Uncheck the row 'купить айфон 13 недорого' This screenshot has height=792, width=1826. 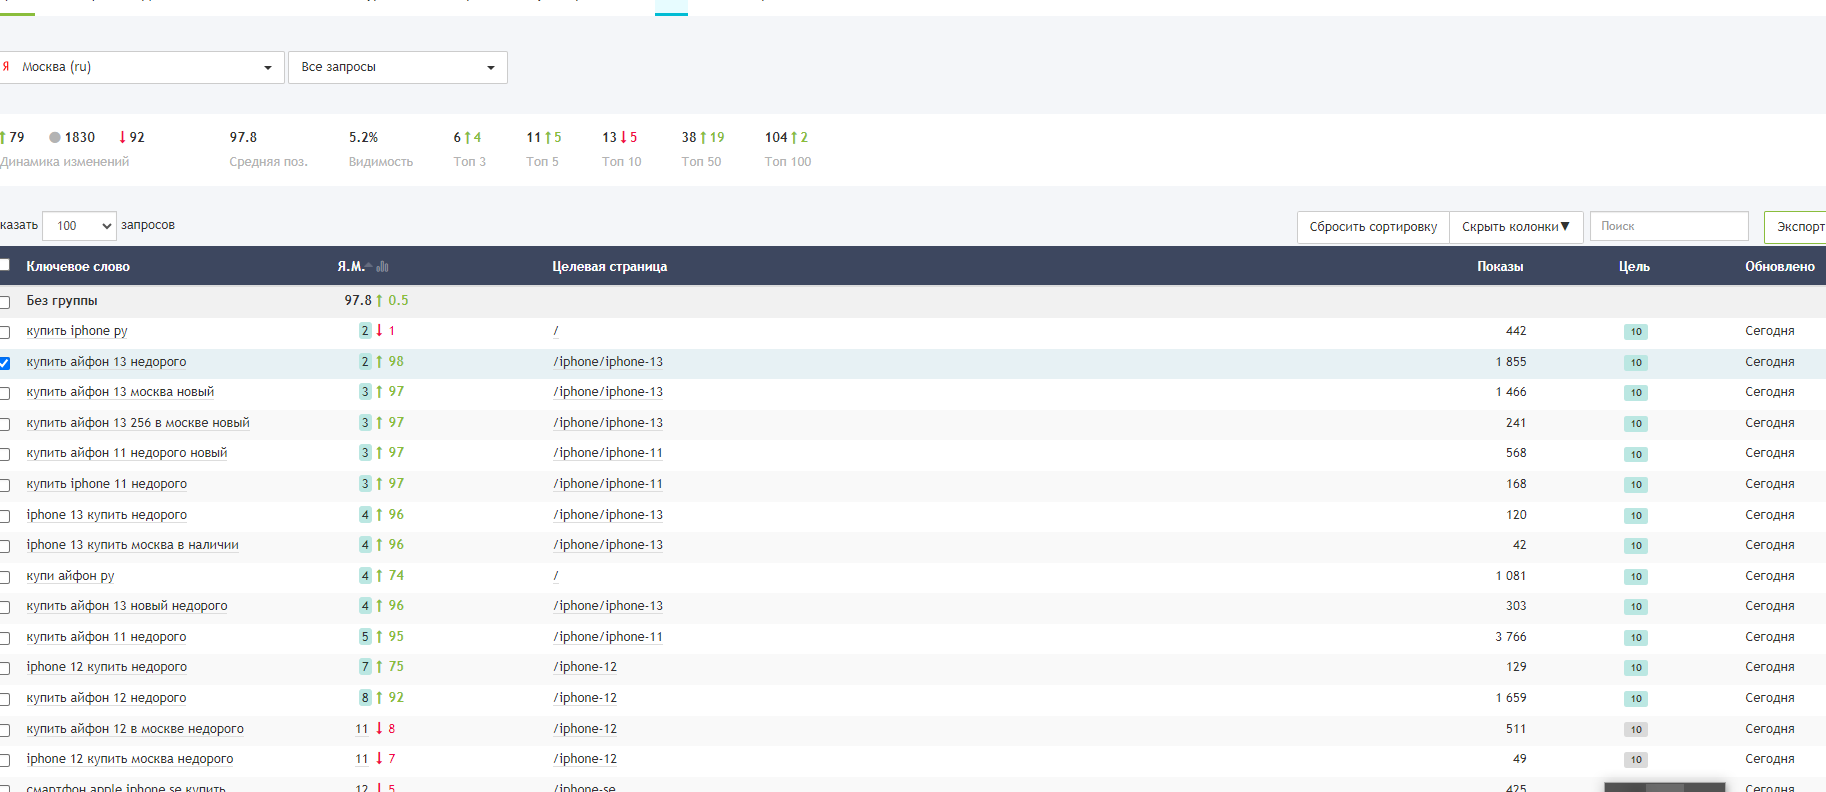tap(4, 363)
